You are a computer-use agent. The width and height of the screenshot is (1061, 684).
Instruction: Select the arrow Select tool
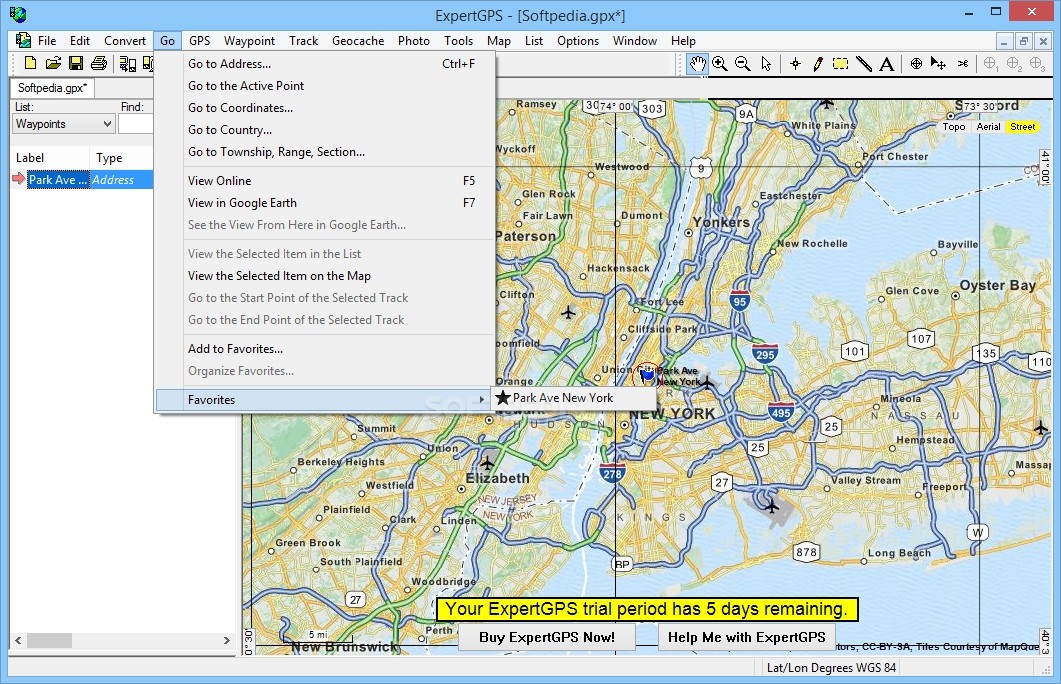766,64
